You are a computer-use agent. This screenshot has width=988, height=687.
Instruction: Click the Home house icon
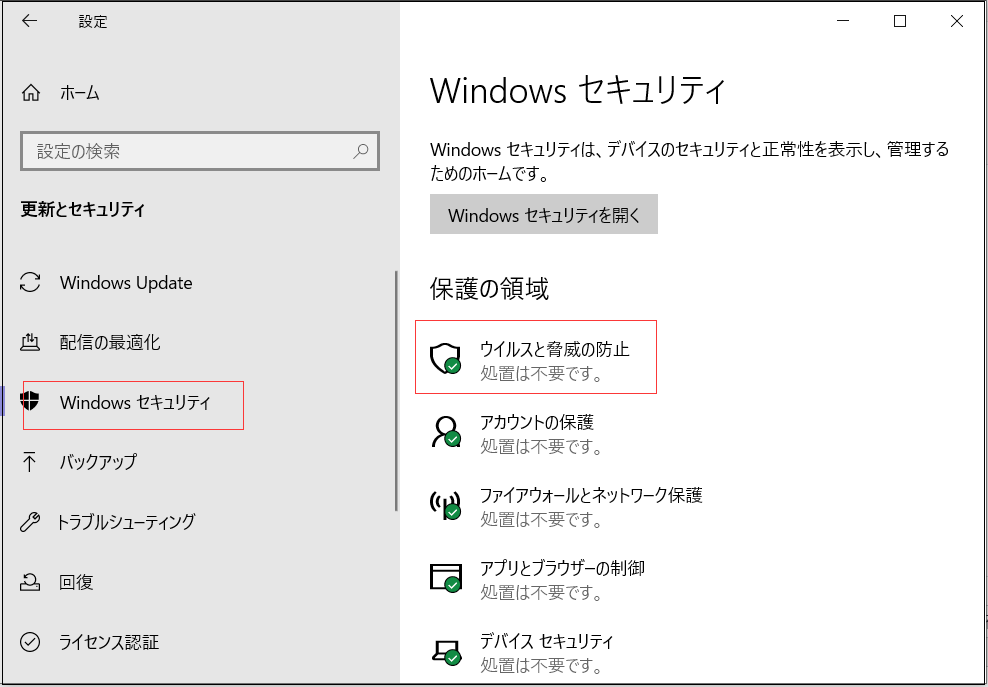tap(30, 93)
